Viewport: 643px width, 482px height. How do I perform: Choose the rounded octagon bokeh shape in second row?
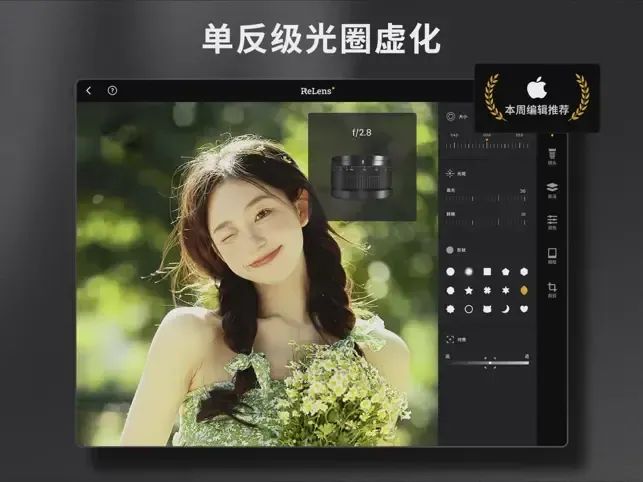[450, 290]
